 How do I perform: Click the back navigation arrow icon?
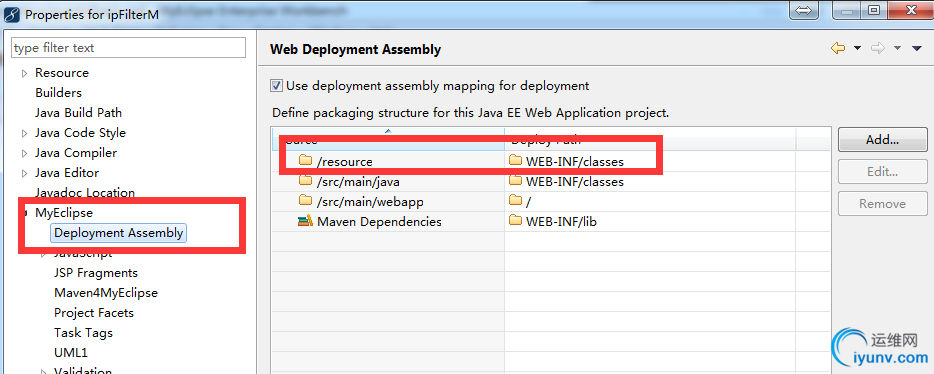[838, 48]
